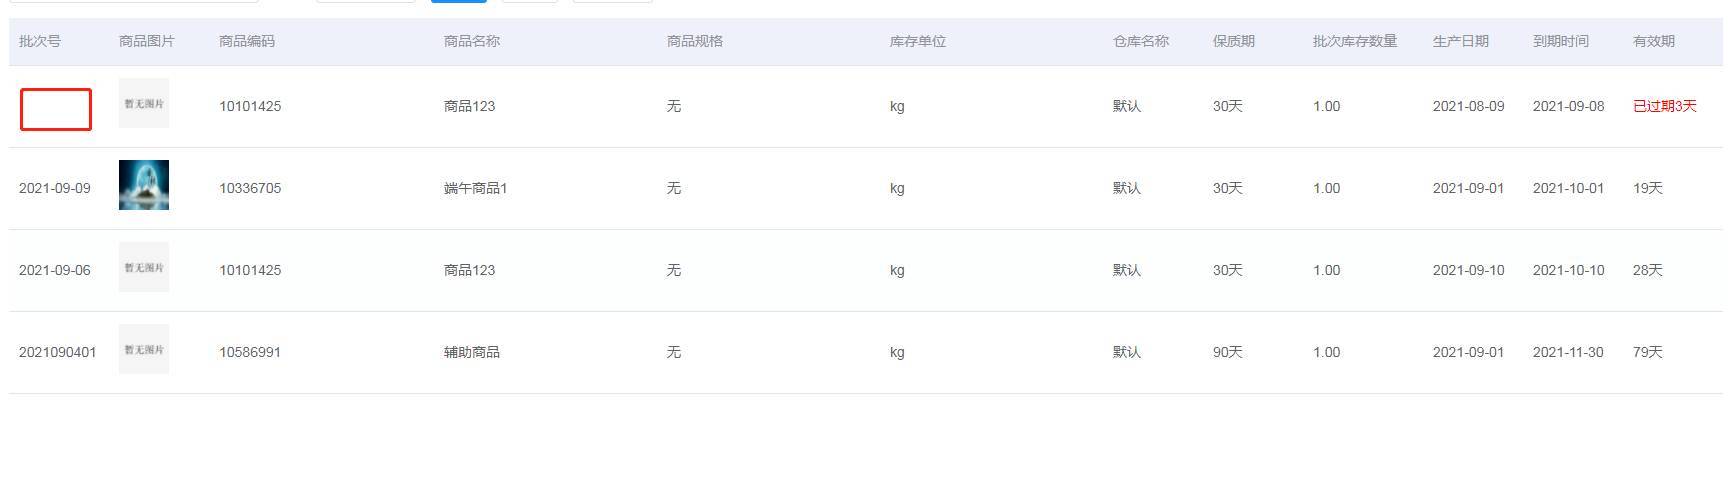Click the placeholder image for batch 2021-09-06
This screenshot has width=1730, height=501.
pos(144,267)
